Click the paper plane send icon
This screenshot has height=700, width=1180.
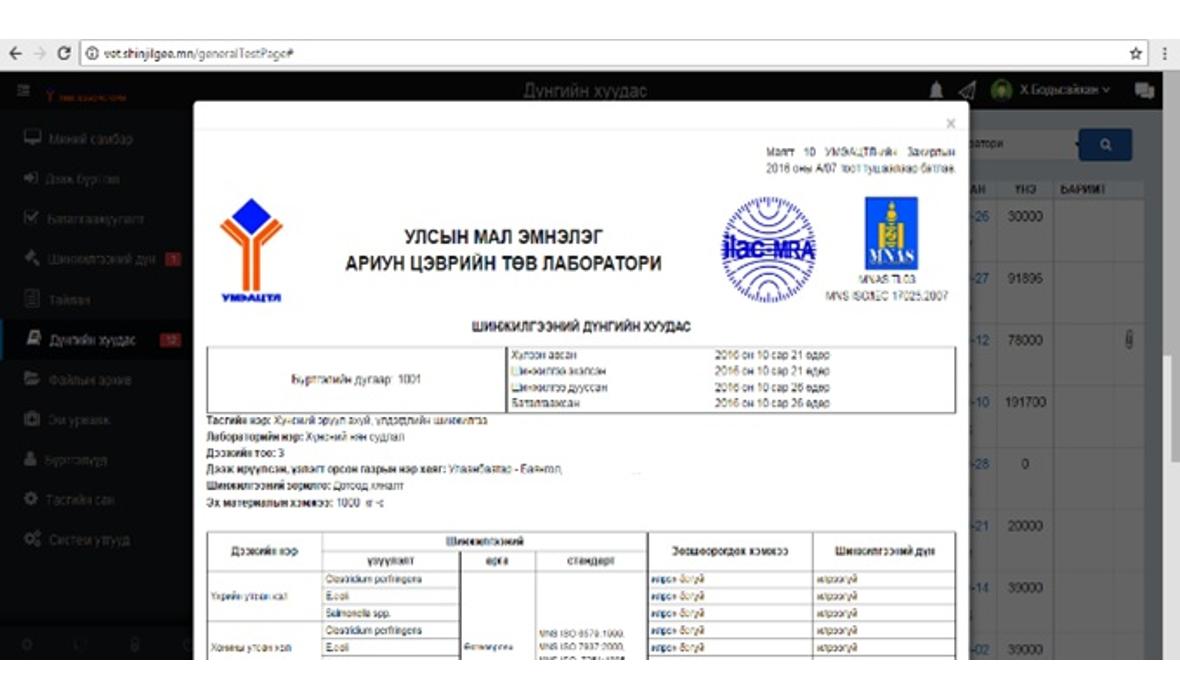click(968, 90)
